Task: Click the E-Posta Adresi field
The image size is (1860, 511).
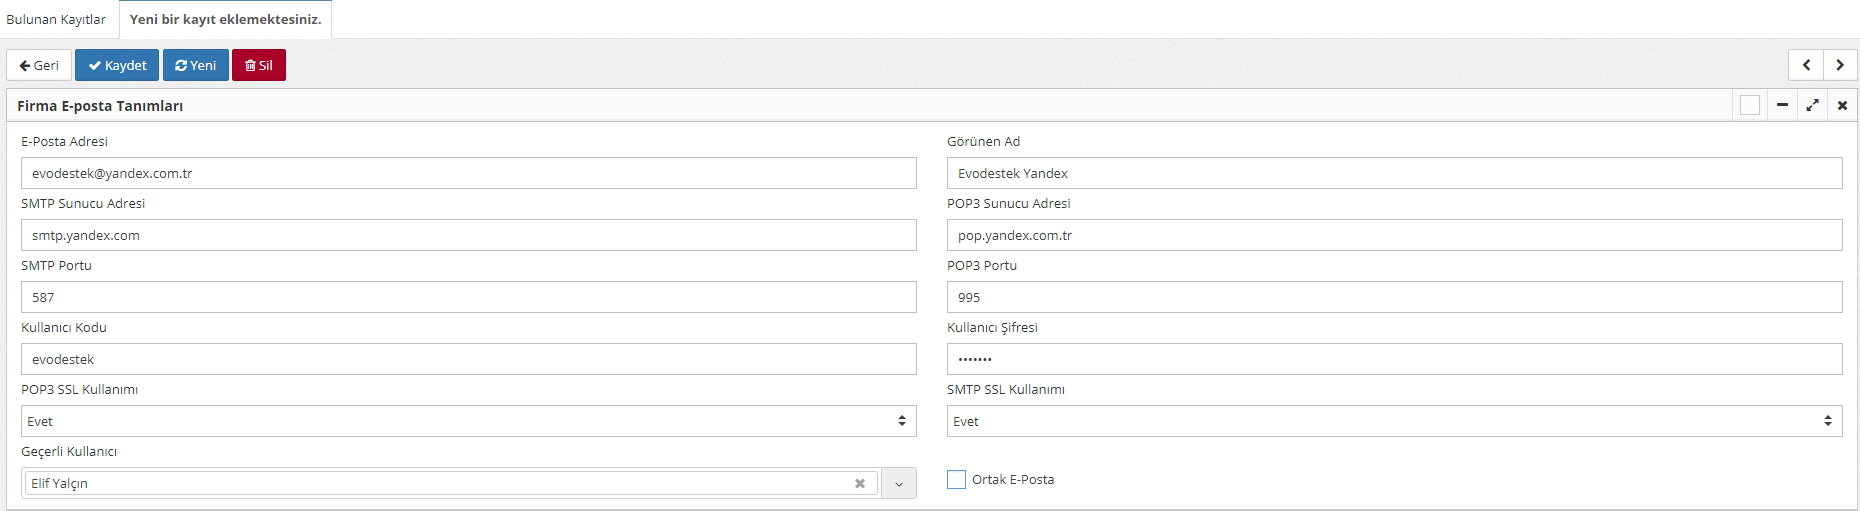Action: click(x=468, y=173)
